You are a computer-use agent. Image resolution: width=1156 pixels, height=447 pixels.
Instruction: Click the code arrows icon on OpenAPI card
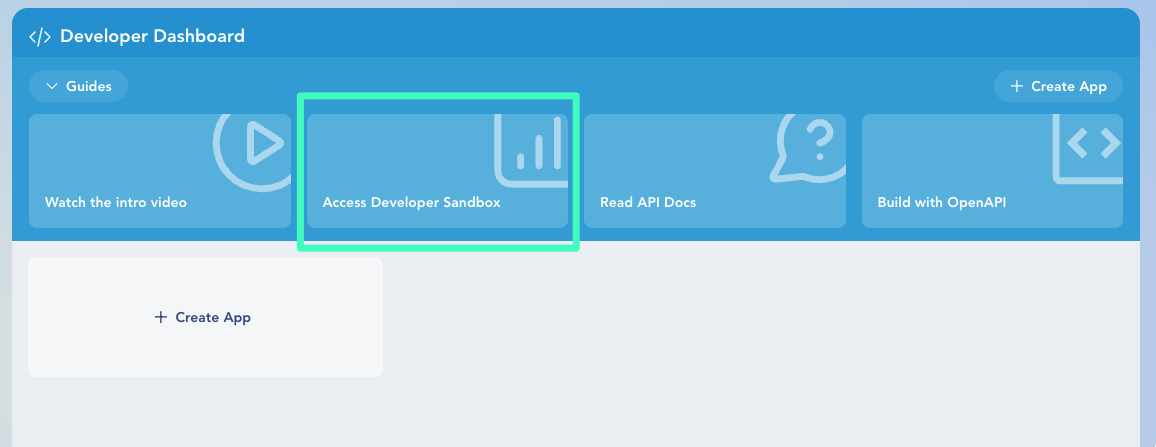click(x=1087, y=148)
